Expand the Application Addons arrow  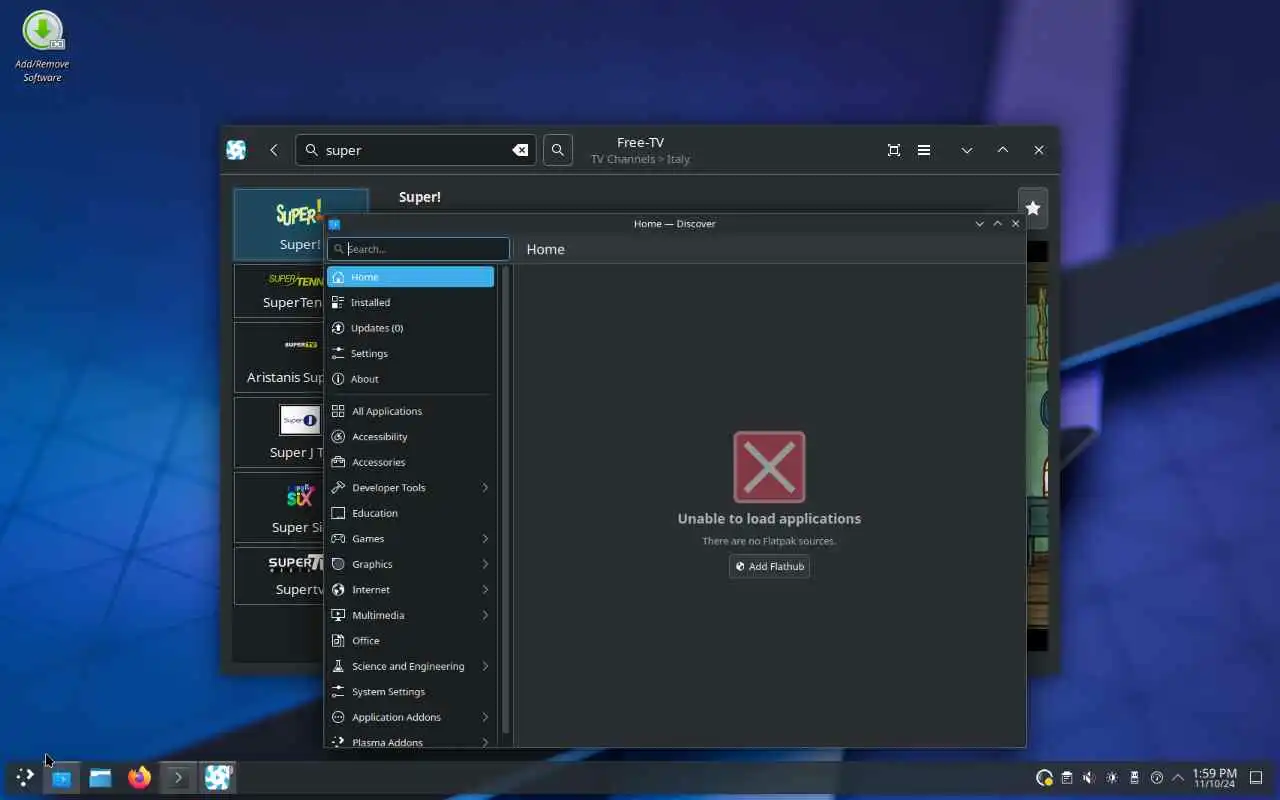(x=485, y=717)
